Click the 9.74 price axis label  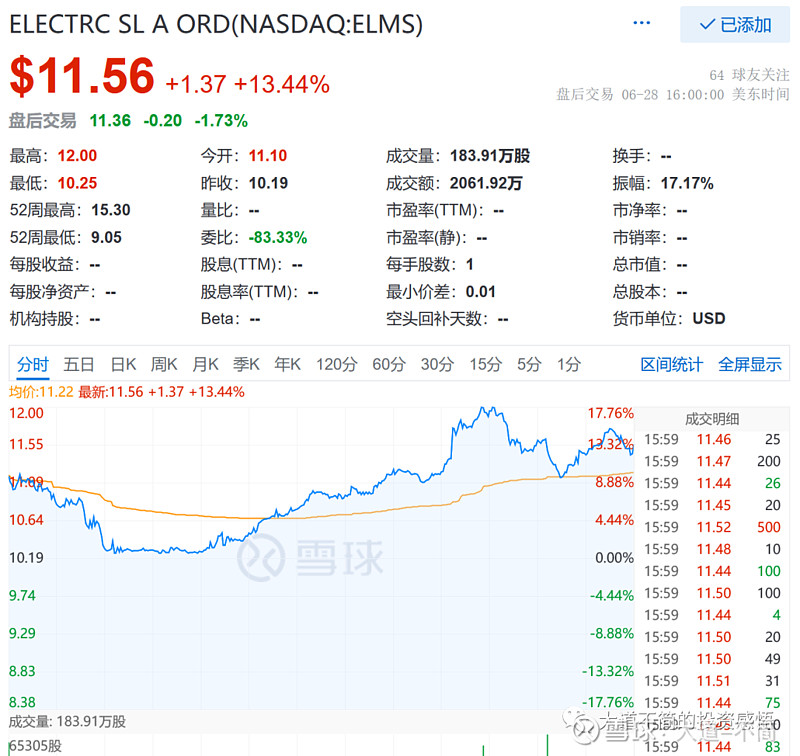pos(22,596)
